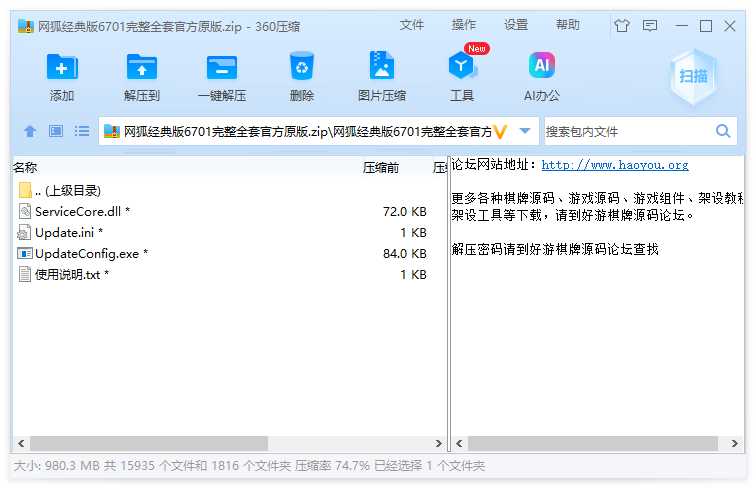Click the skin (shirt) icon in title bar

622,26
